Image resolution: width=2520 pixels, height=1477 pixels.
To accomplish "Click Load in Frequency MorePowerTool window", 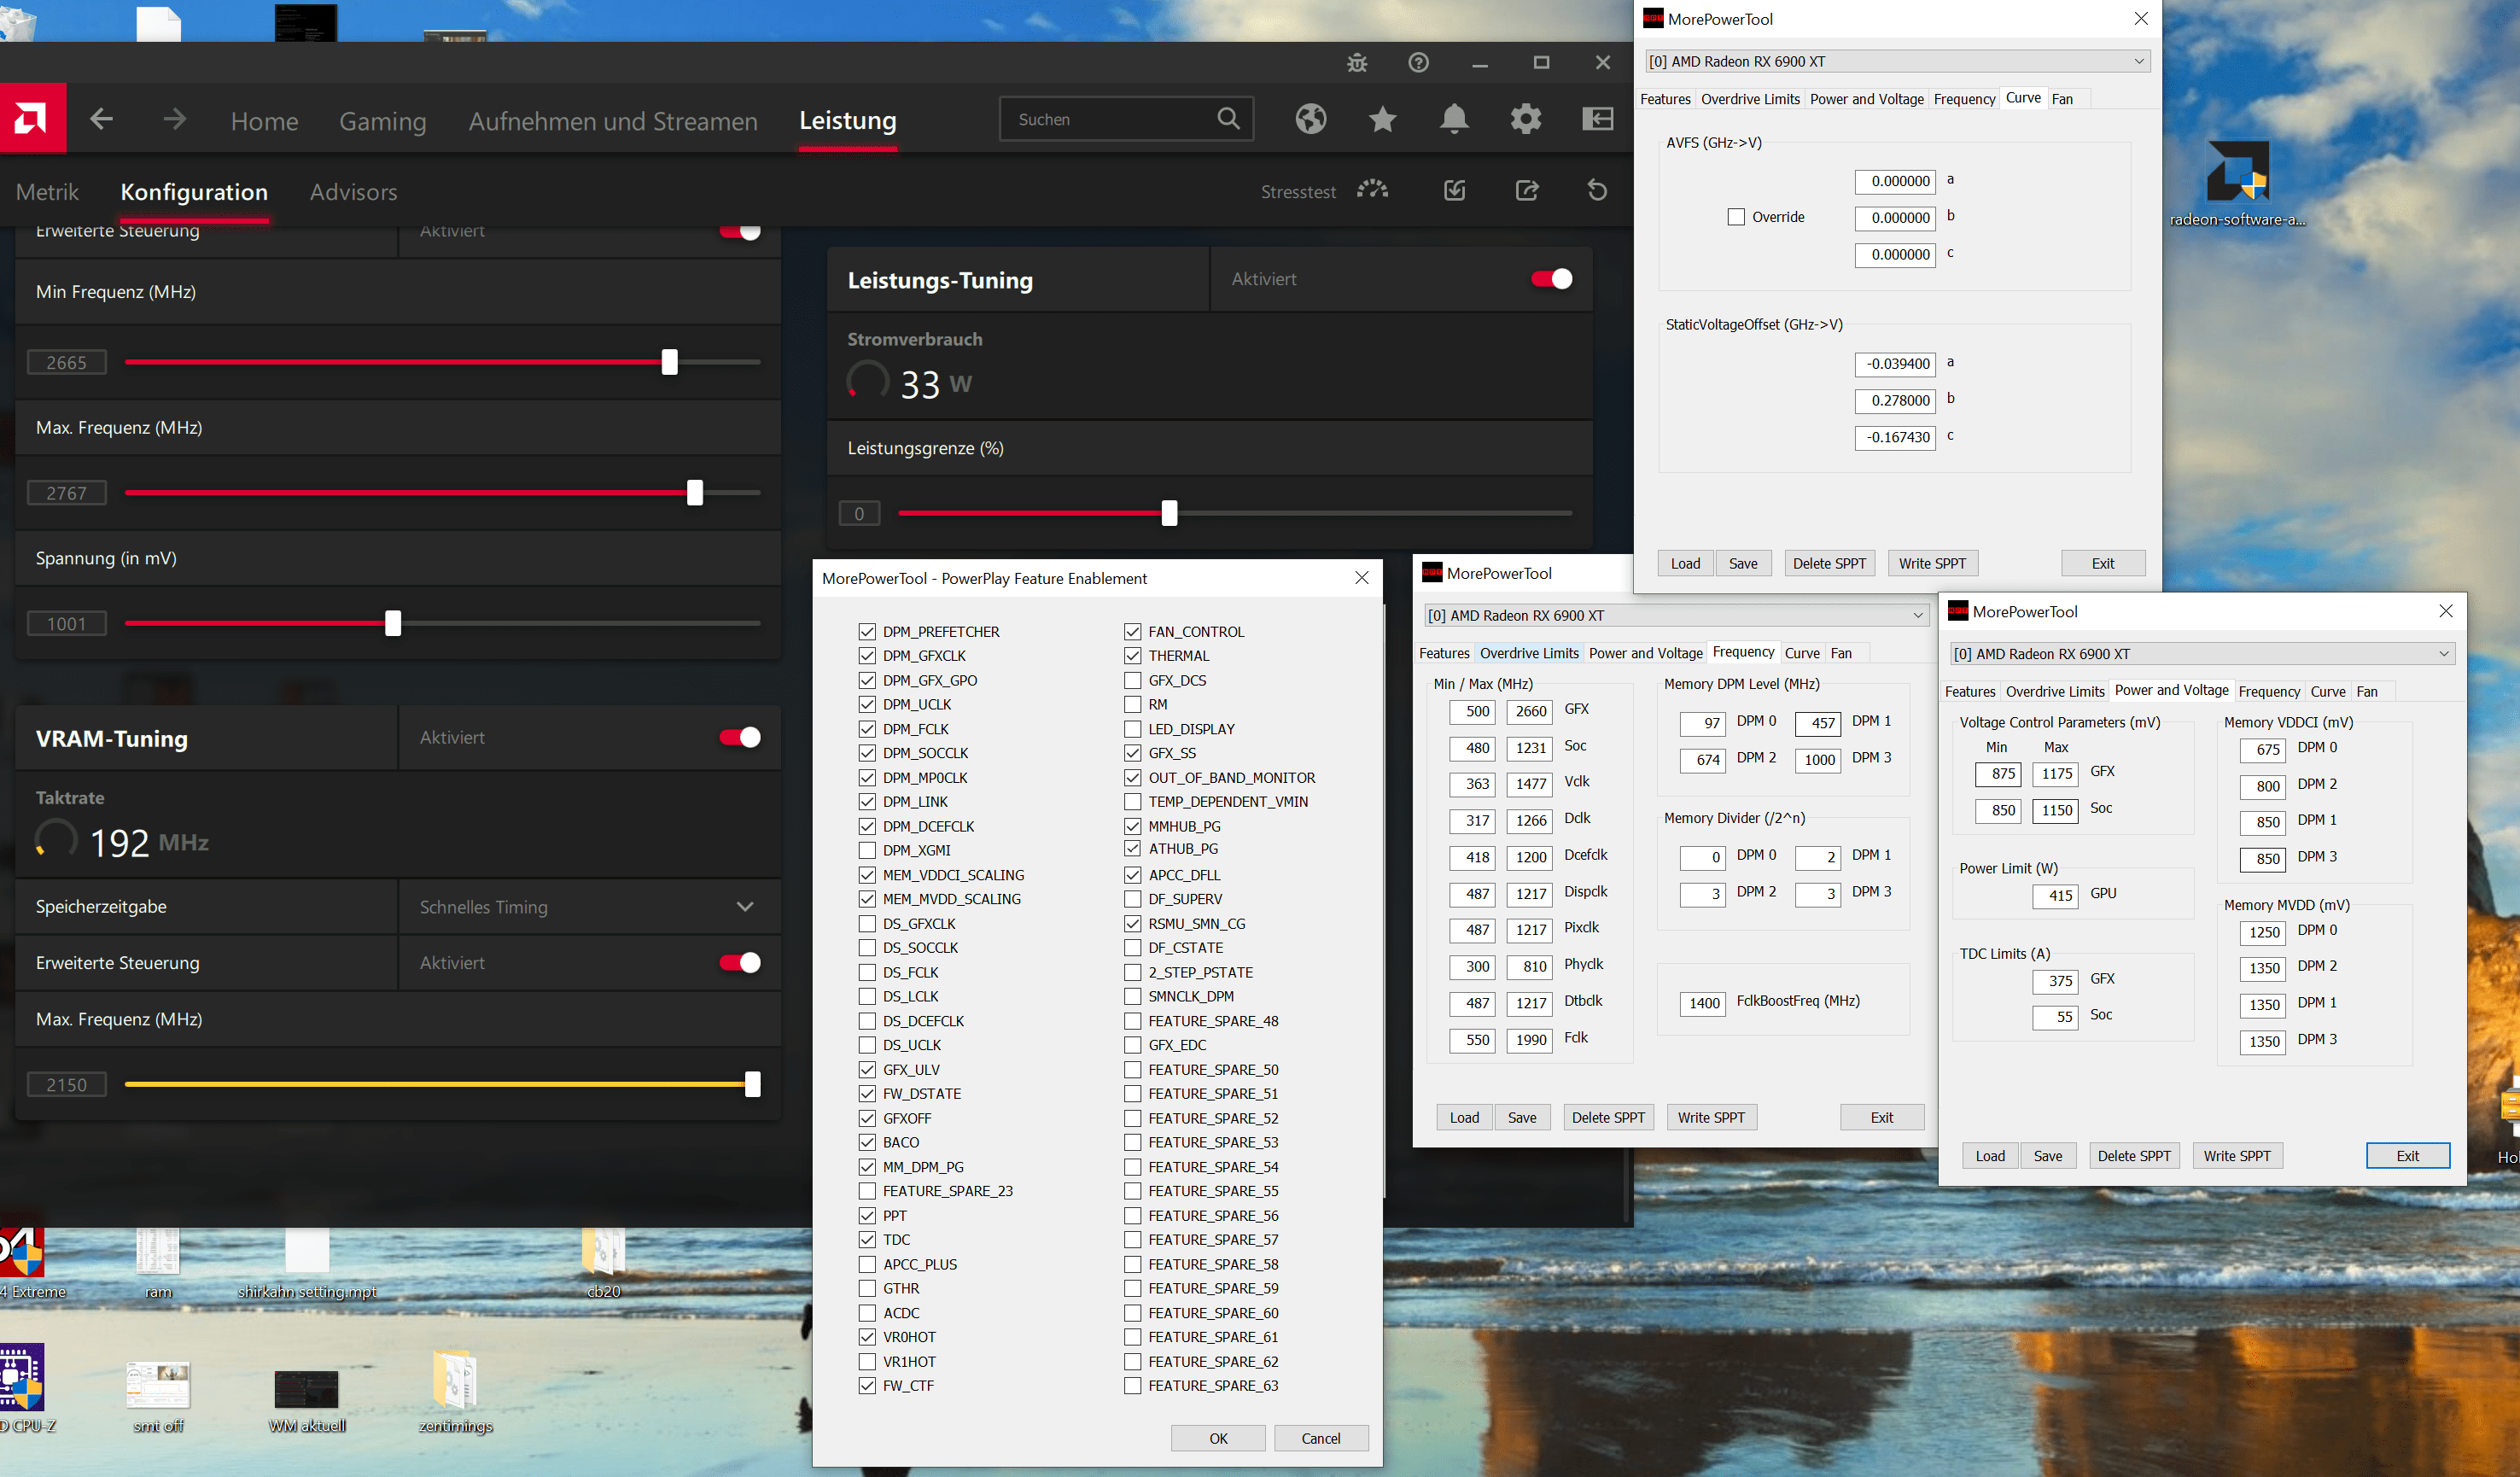I will 1464,1117.
